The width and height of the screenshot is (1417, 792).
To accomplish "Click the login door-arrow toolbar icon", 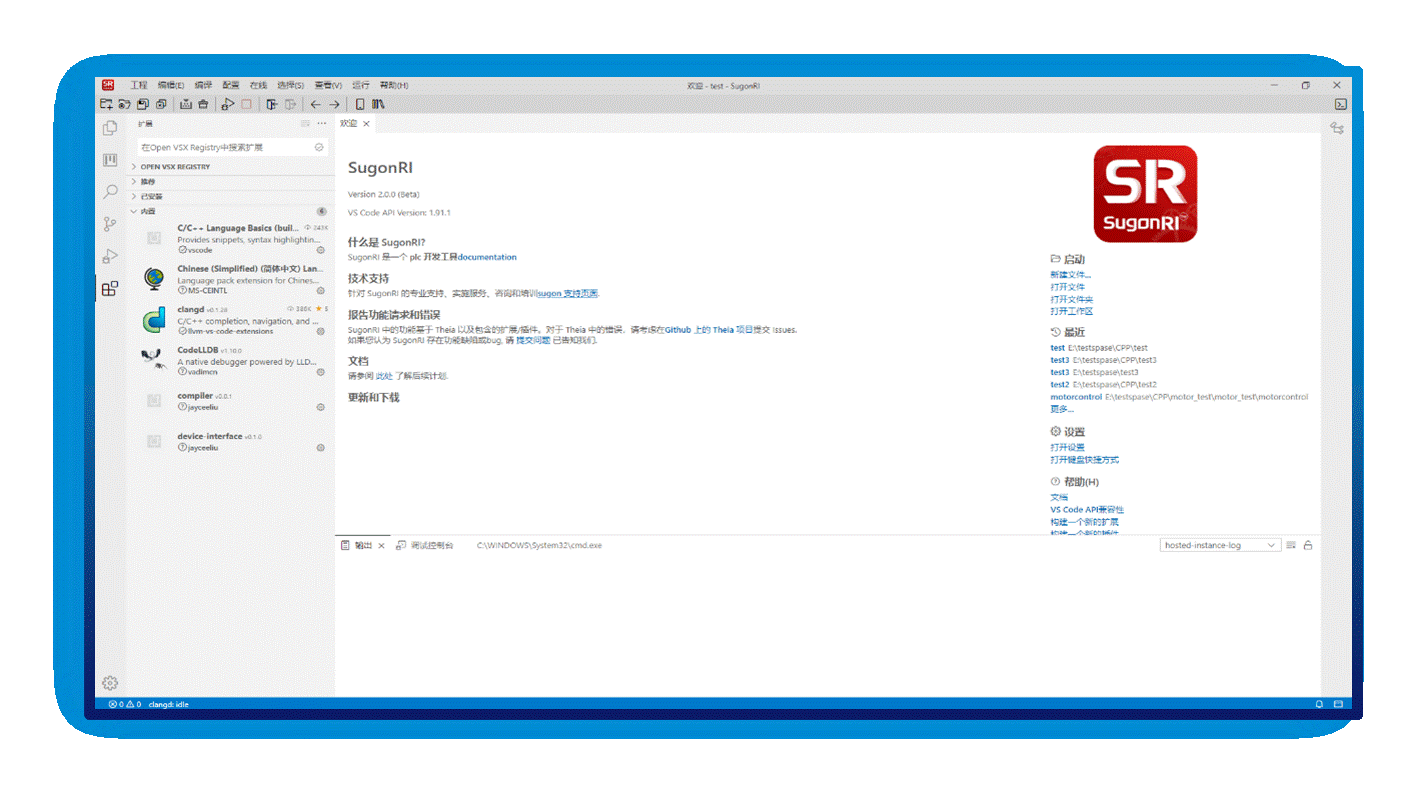I will [x=272, y=104].
